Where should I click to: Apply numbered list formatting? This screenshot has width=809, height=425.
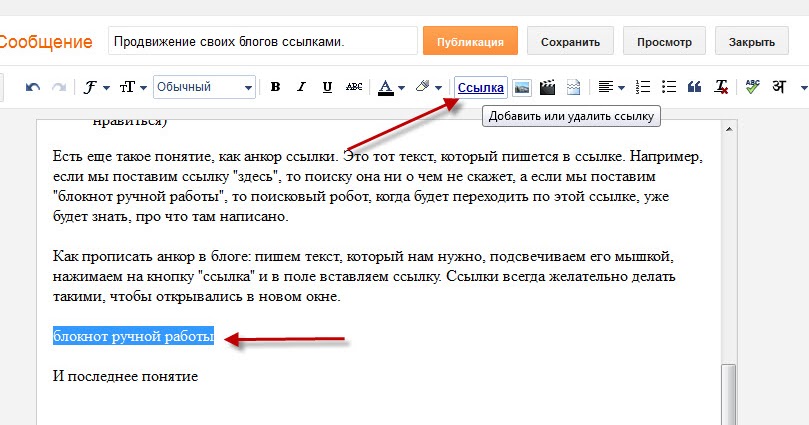(x=643, y=87)
